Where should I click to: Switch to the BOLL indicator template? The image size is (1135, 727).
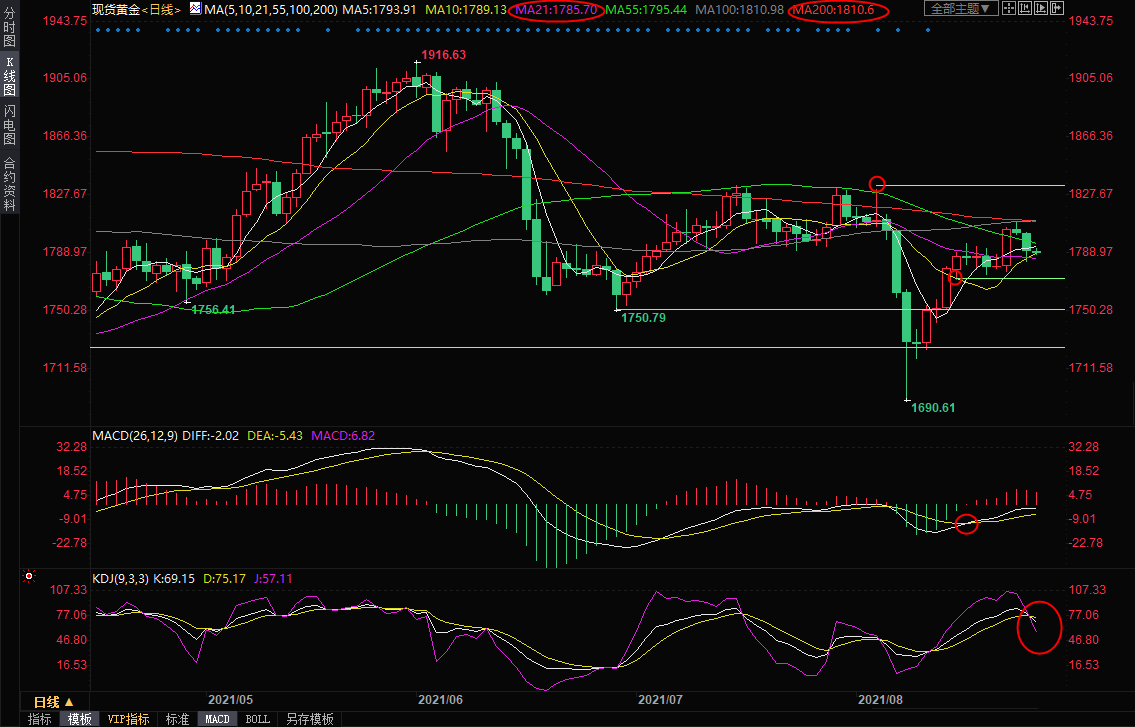click(257, 719)
